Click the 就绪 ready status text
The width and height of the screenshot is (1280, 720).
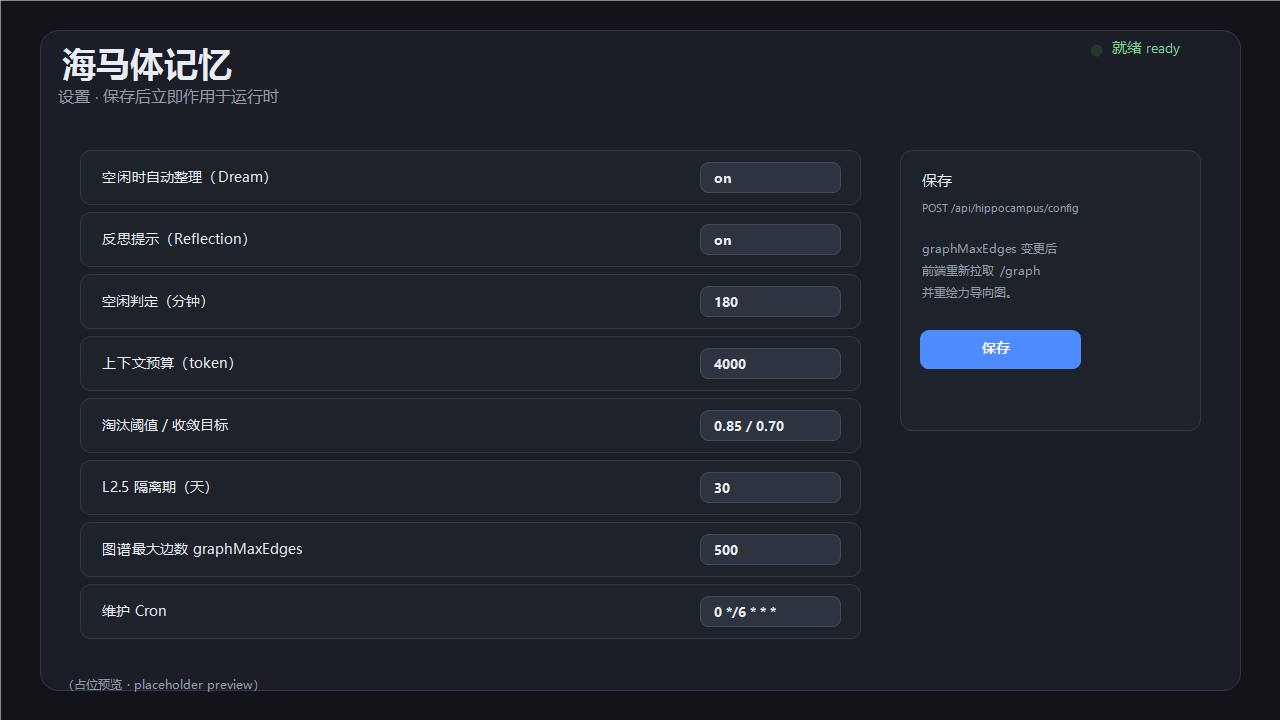[x=1146, y=48]
